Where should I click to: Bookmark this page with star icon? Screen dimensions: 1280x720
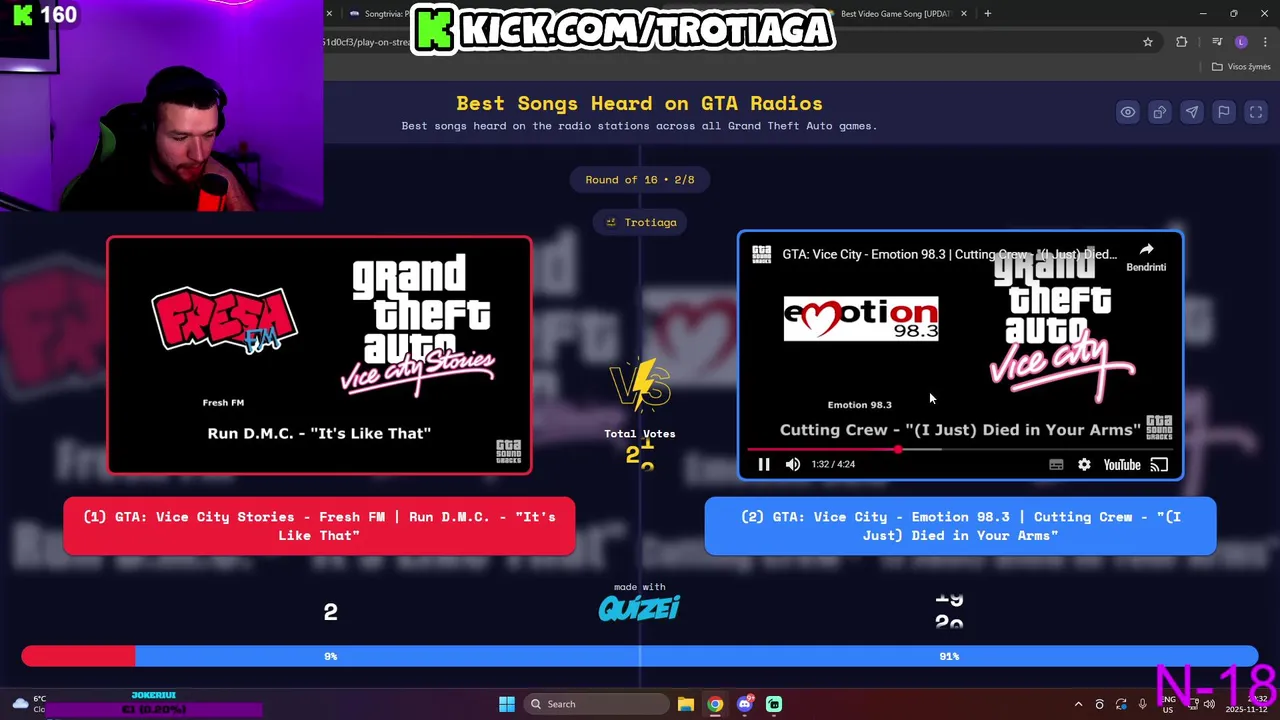(1148, 42)
